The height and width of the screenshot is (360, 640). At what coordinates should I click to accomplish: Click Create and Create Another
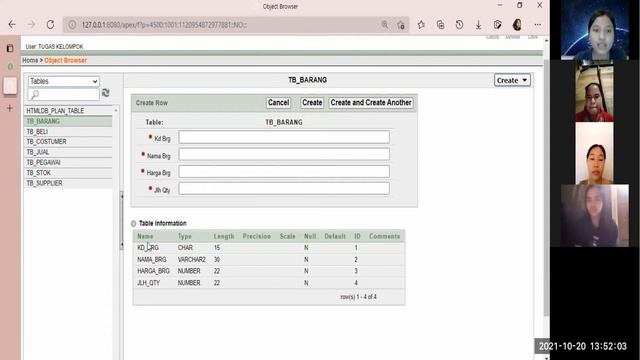click(x=371, y=103)
